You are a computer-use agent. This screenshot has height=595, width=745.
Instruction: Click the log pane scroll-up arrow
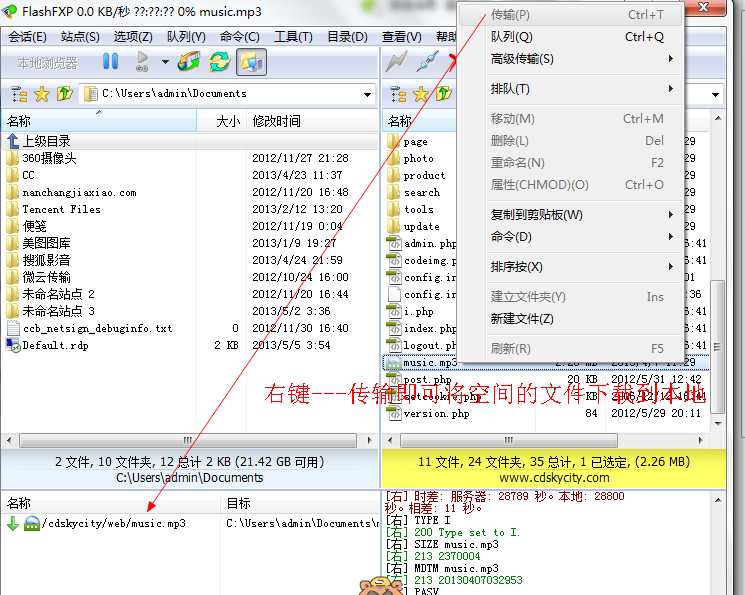(x=718, y=500)
